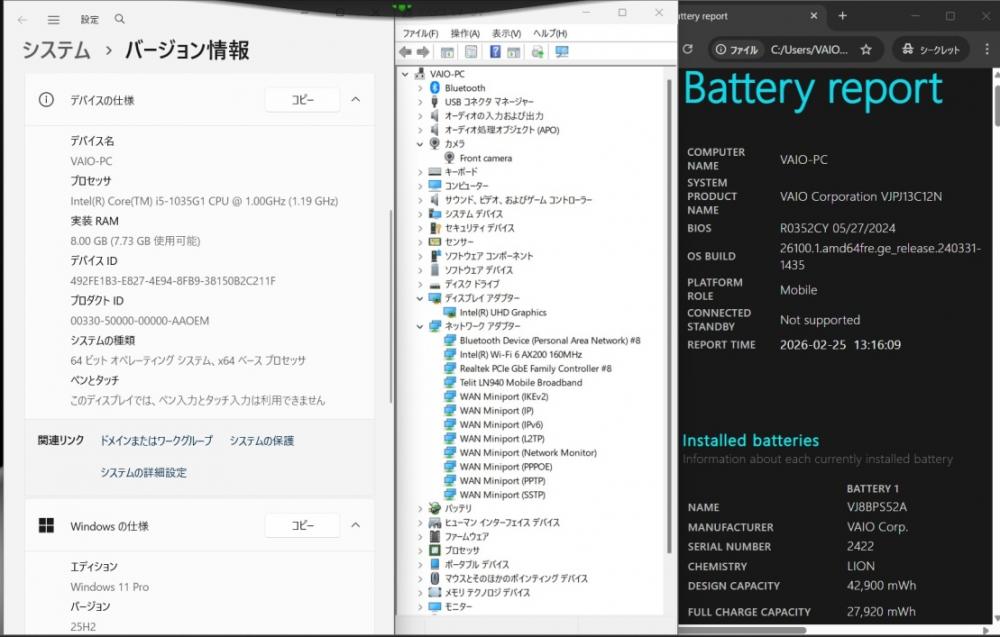Click the Chrome incognito シークレット indicator
Image resolution: width=1000 pixels, height=637 pixels.
(930, 49)
